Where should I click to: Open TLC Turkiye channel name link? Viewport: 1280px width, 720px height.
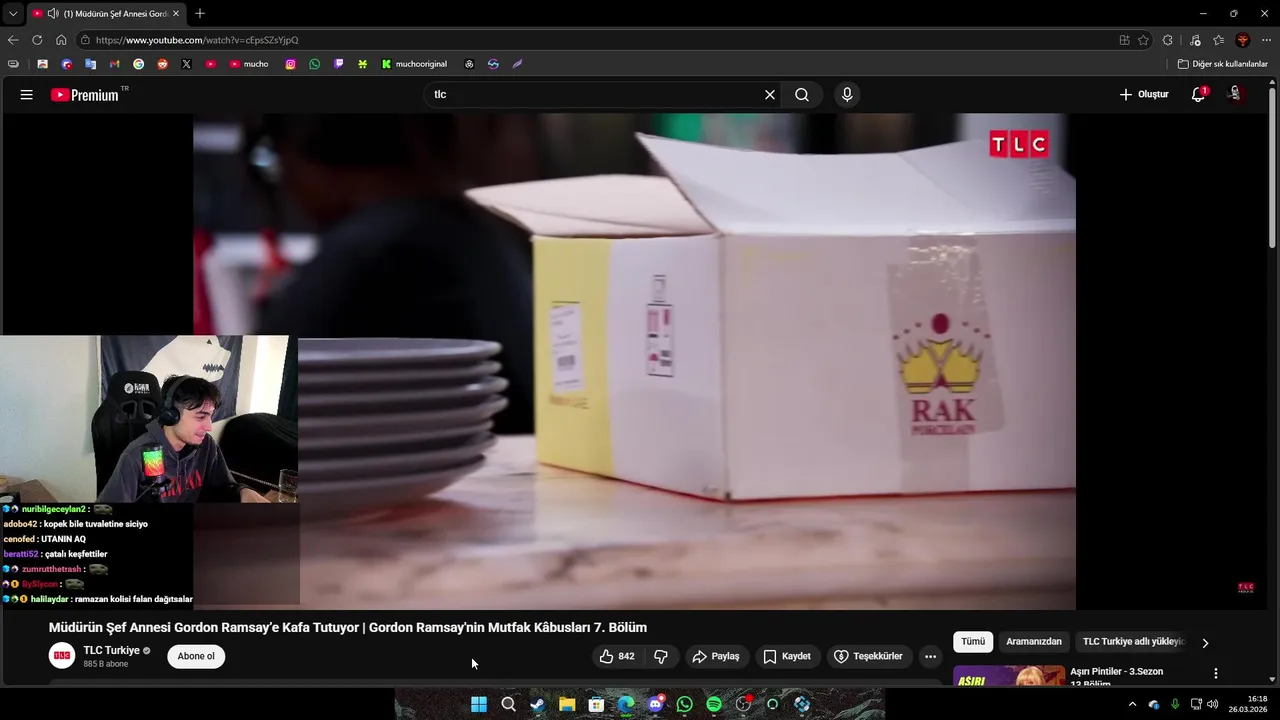click(111, 650)
